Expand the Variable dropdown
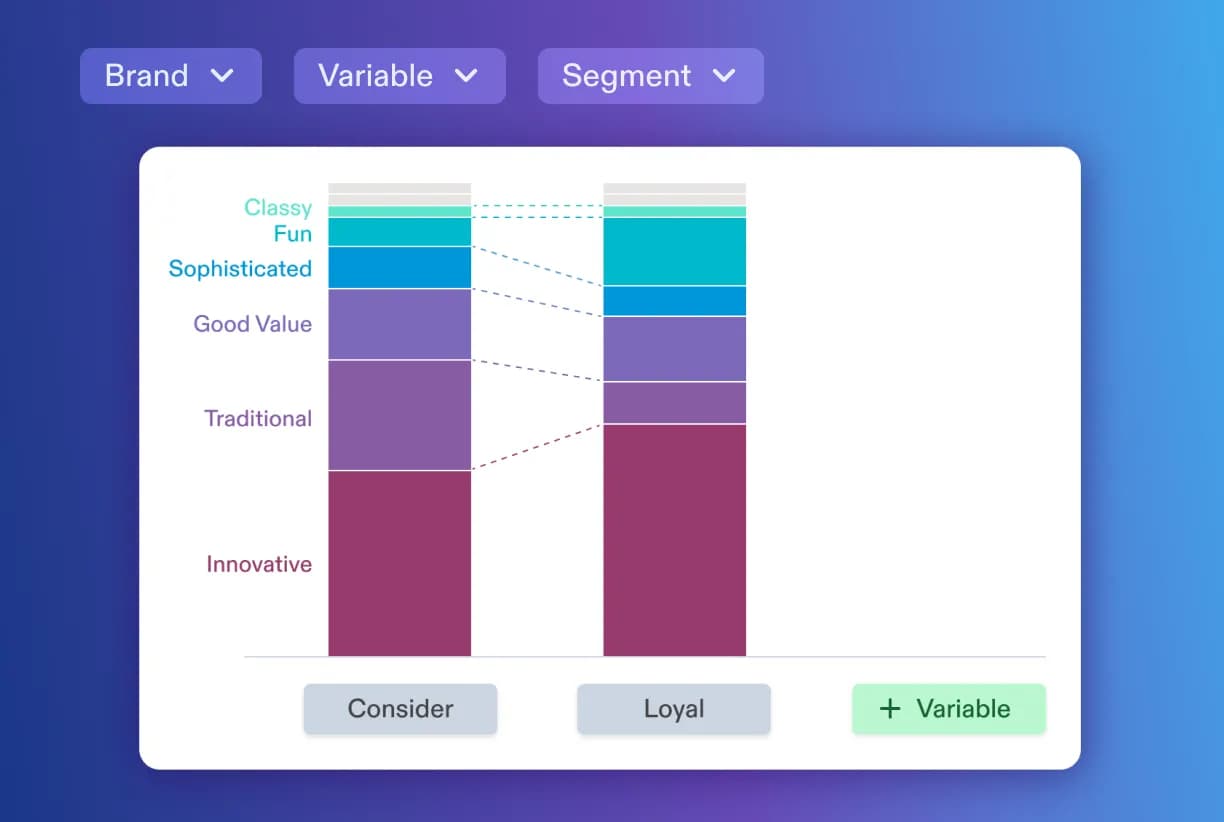This screenshot has width=1224, height=822. 399,75
